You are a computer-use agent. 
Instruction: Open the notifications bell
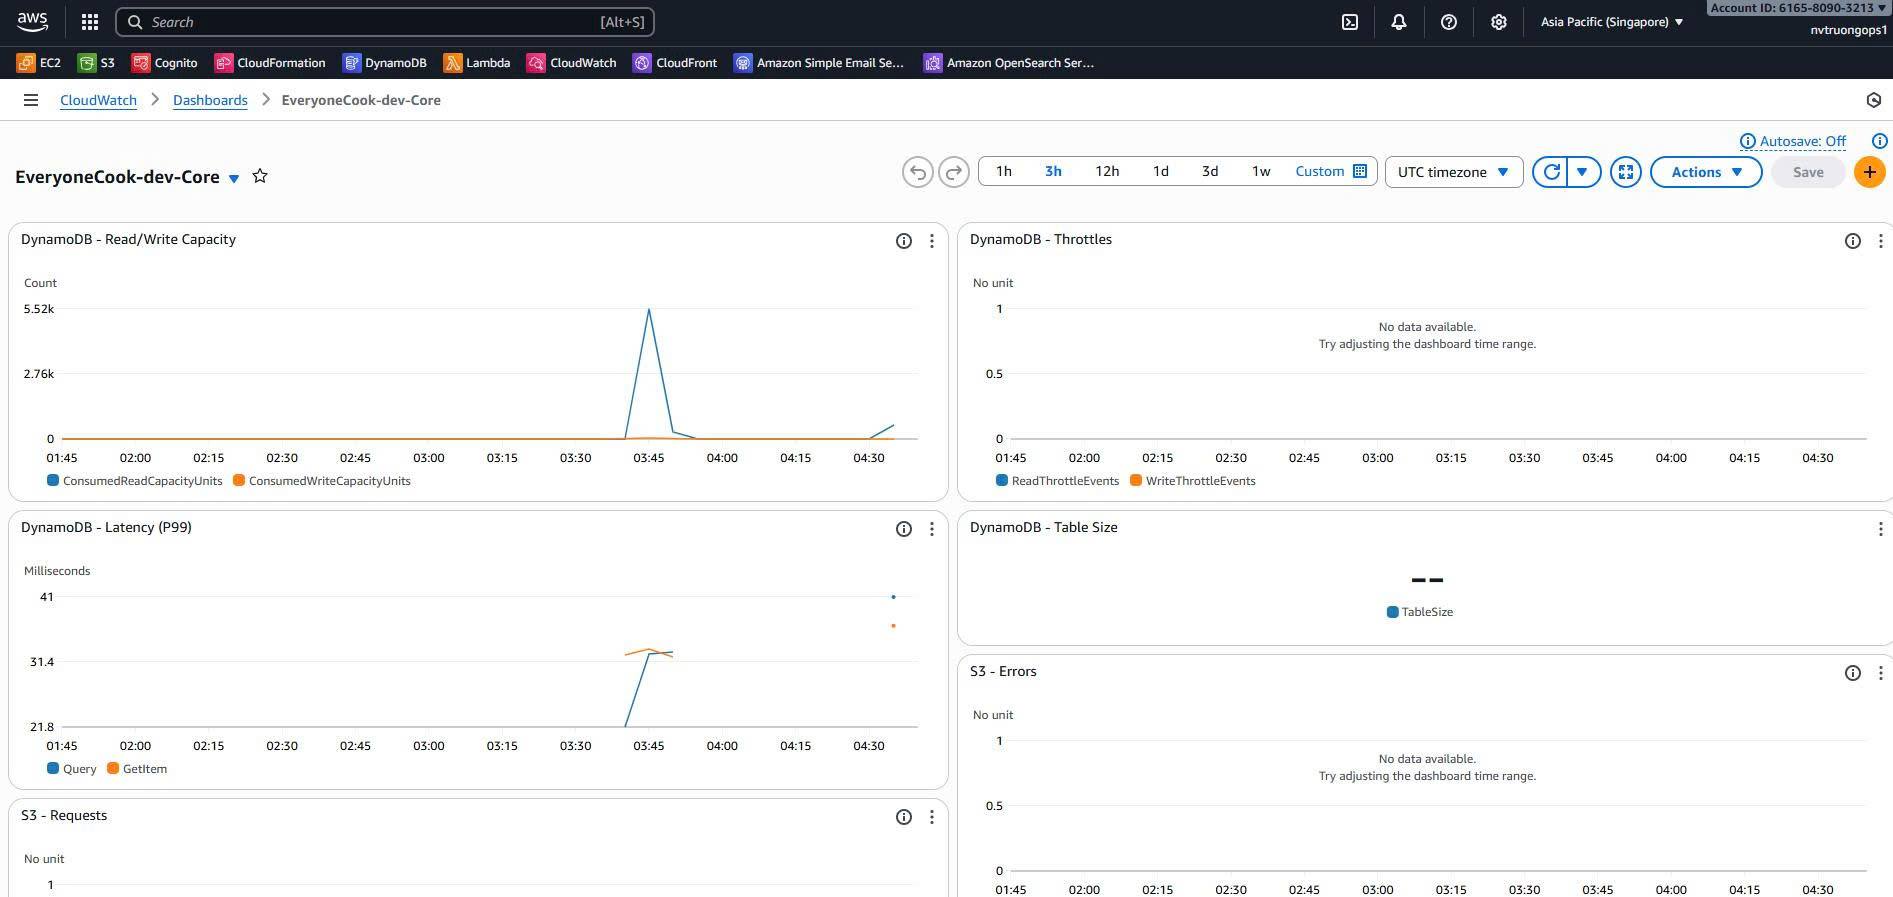[x=1399, y=22]
